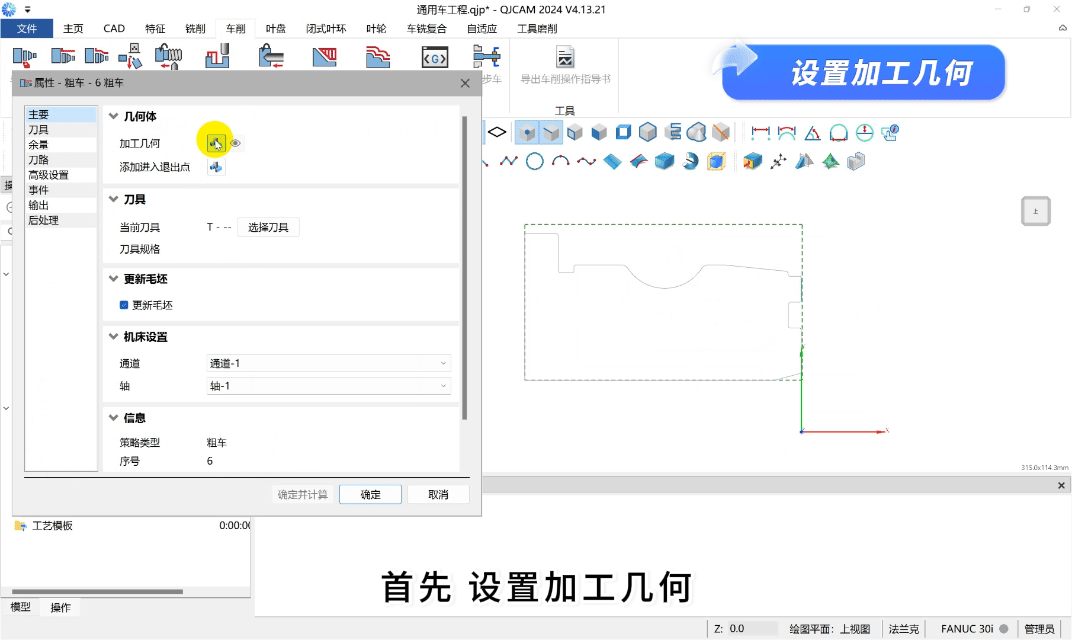Viewport: 1072px width, 640px height.
Task: Click the 选择刀具 button
Action: [268, 227]
